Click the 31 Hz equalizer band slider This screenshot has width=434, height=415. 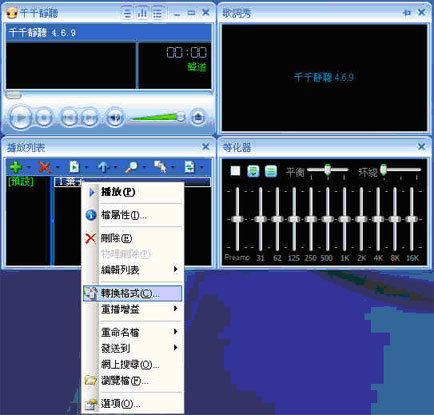coord(260,219)
